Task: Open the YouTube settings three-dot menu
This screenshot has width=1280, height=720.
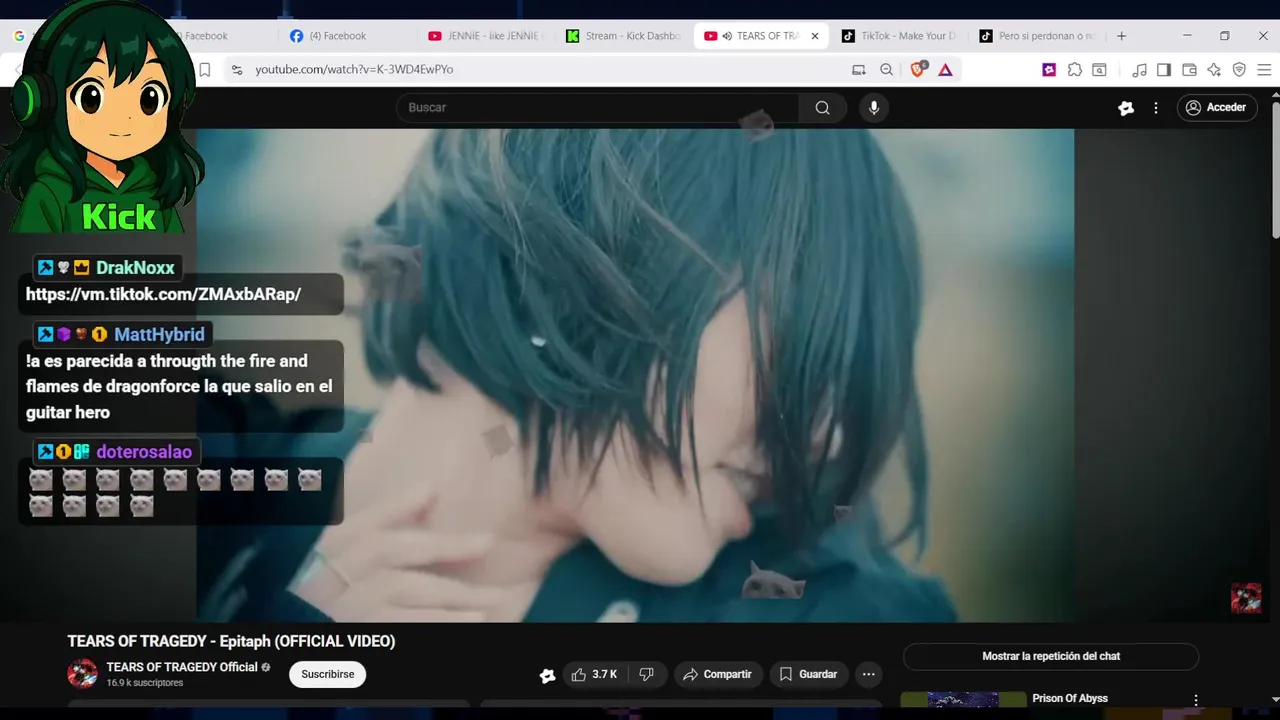Action: coord(1156,108)
